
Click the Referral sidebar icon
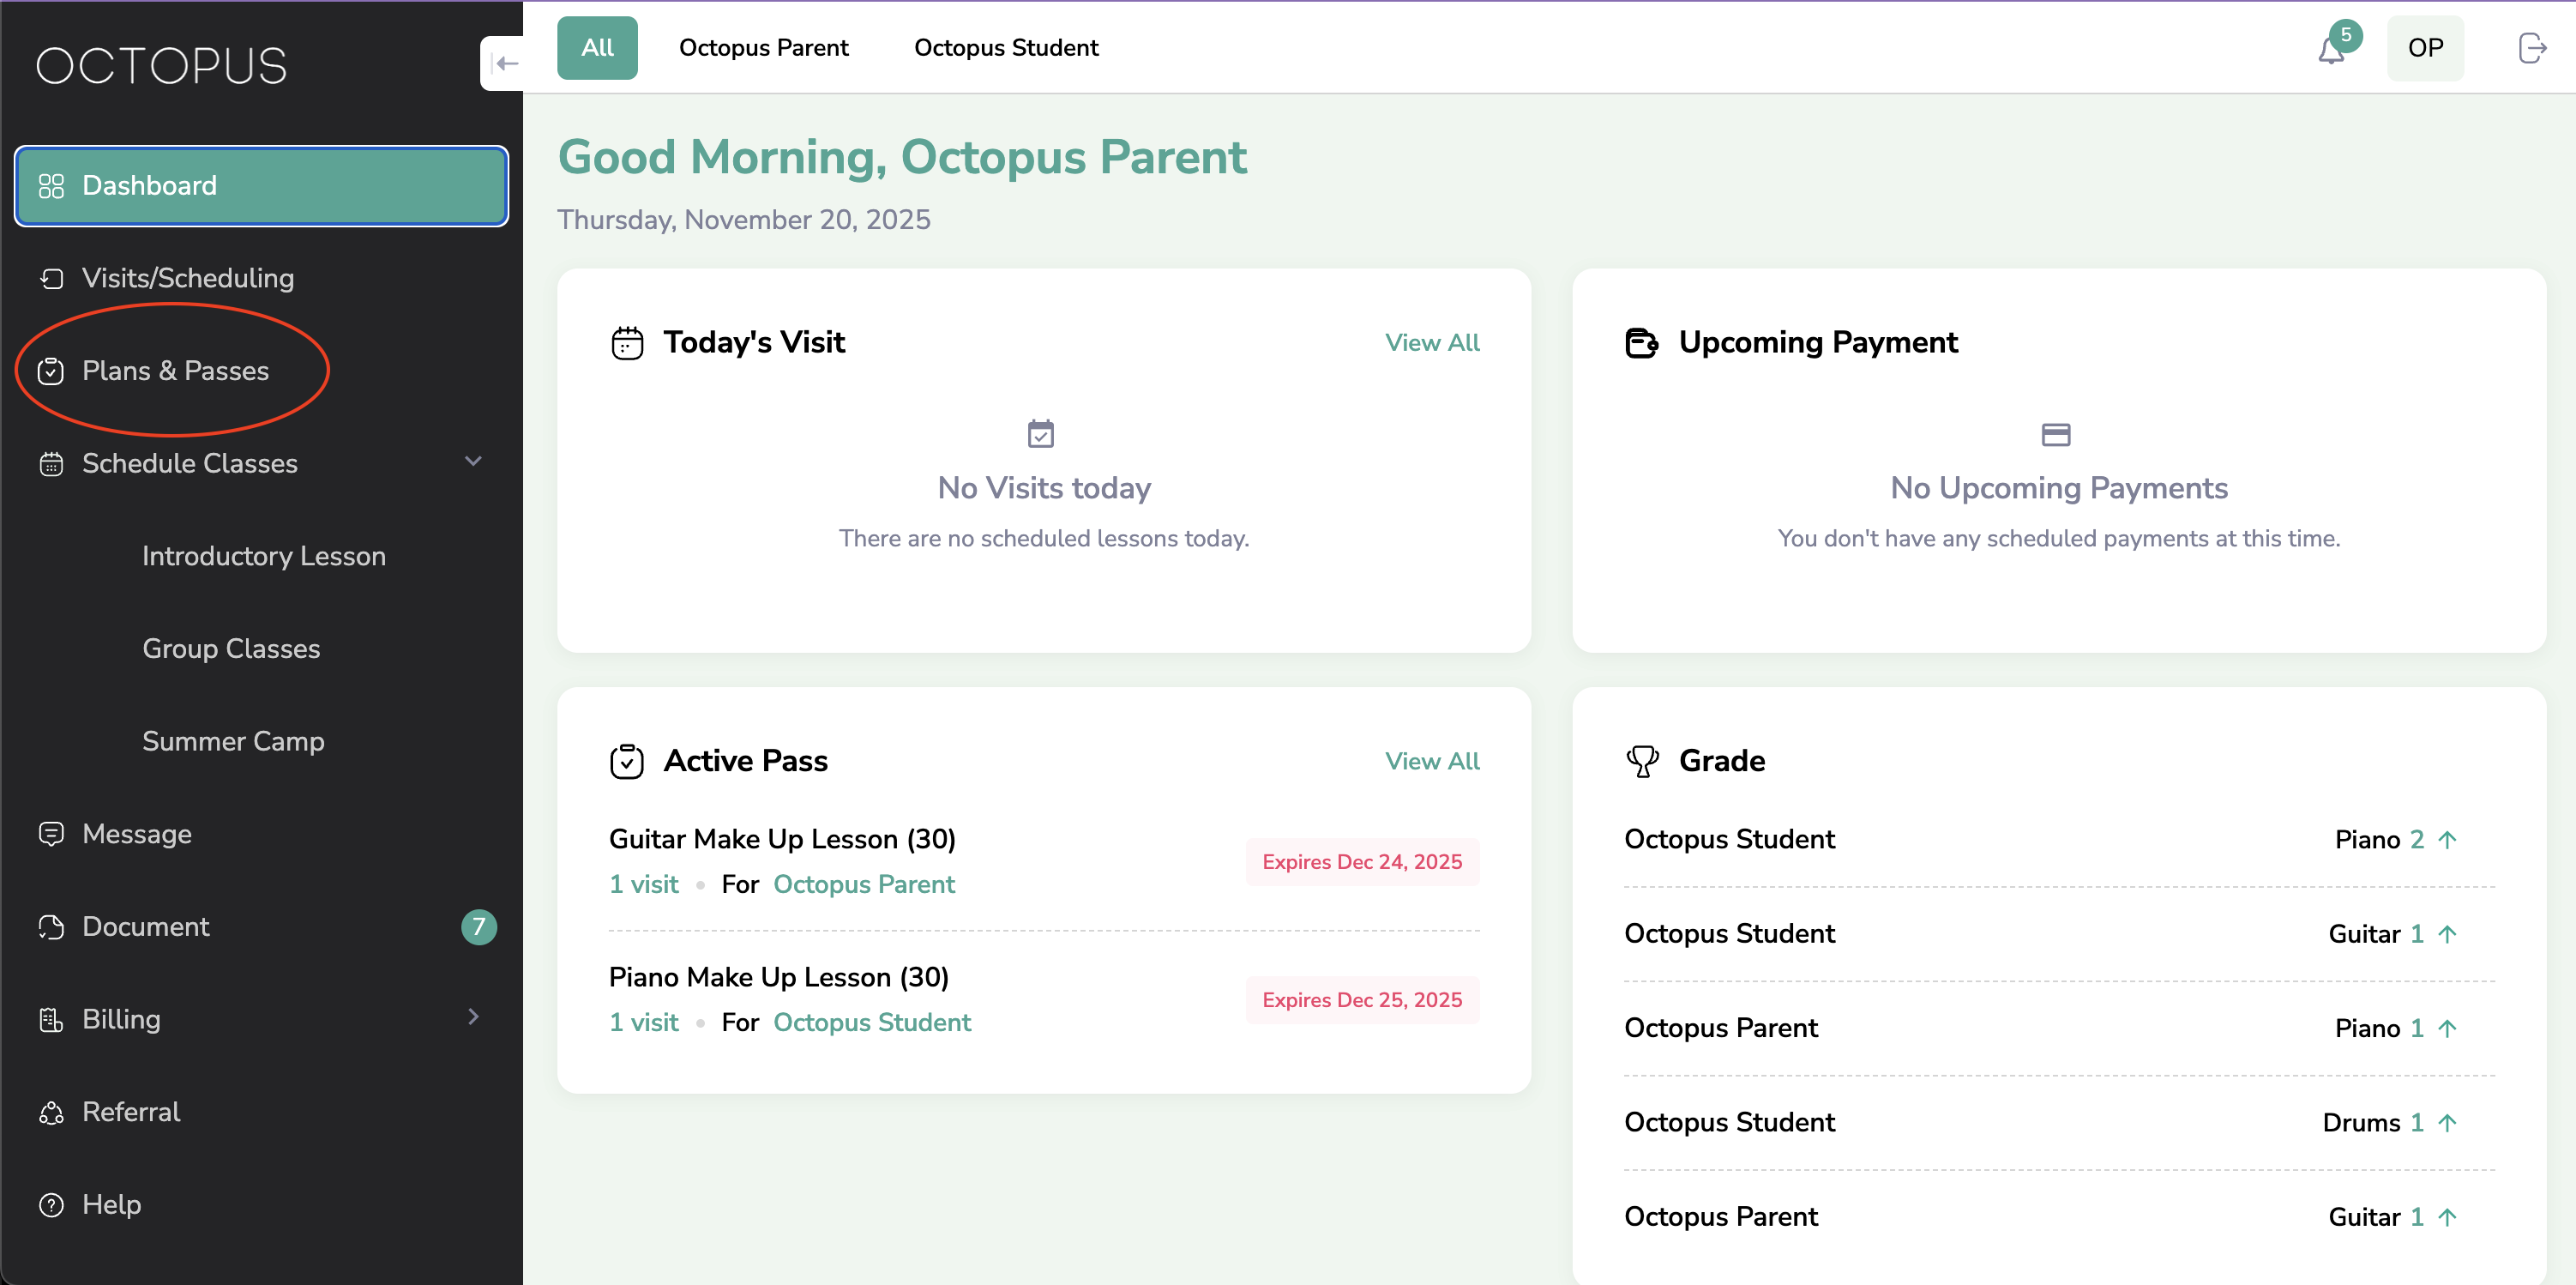click(x=51, y=1112)
